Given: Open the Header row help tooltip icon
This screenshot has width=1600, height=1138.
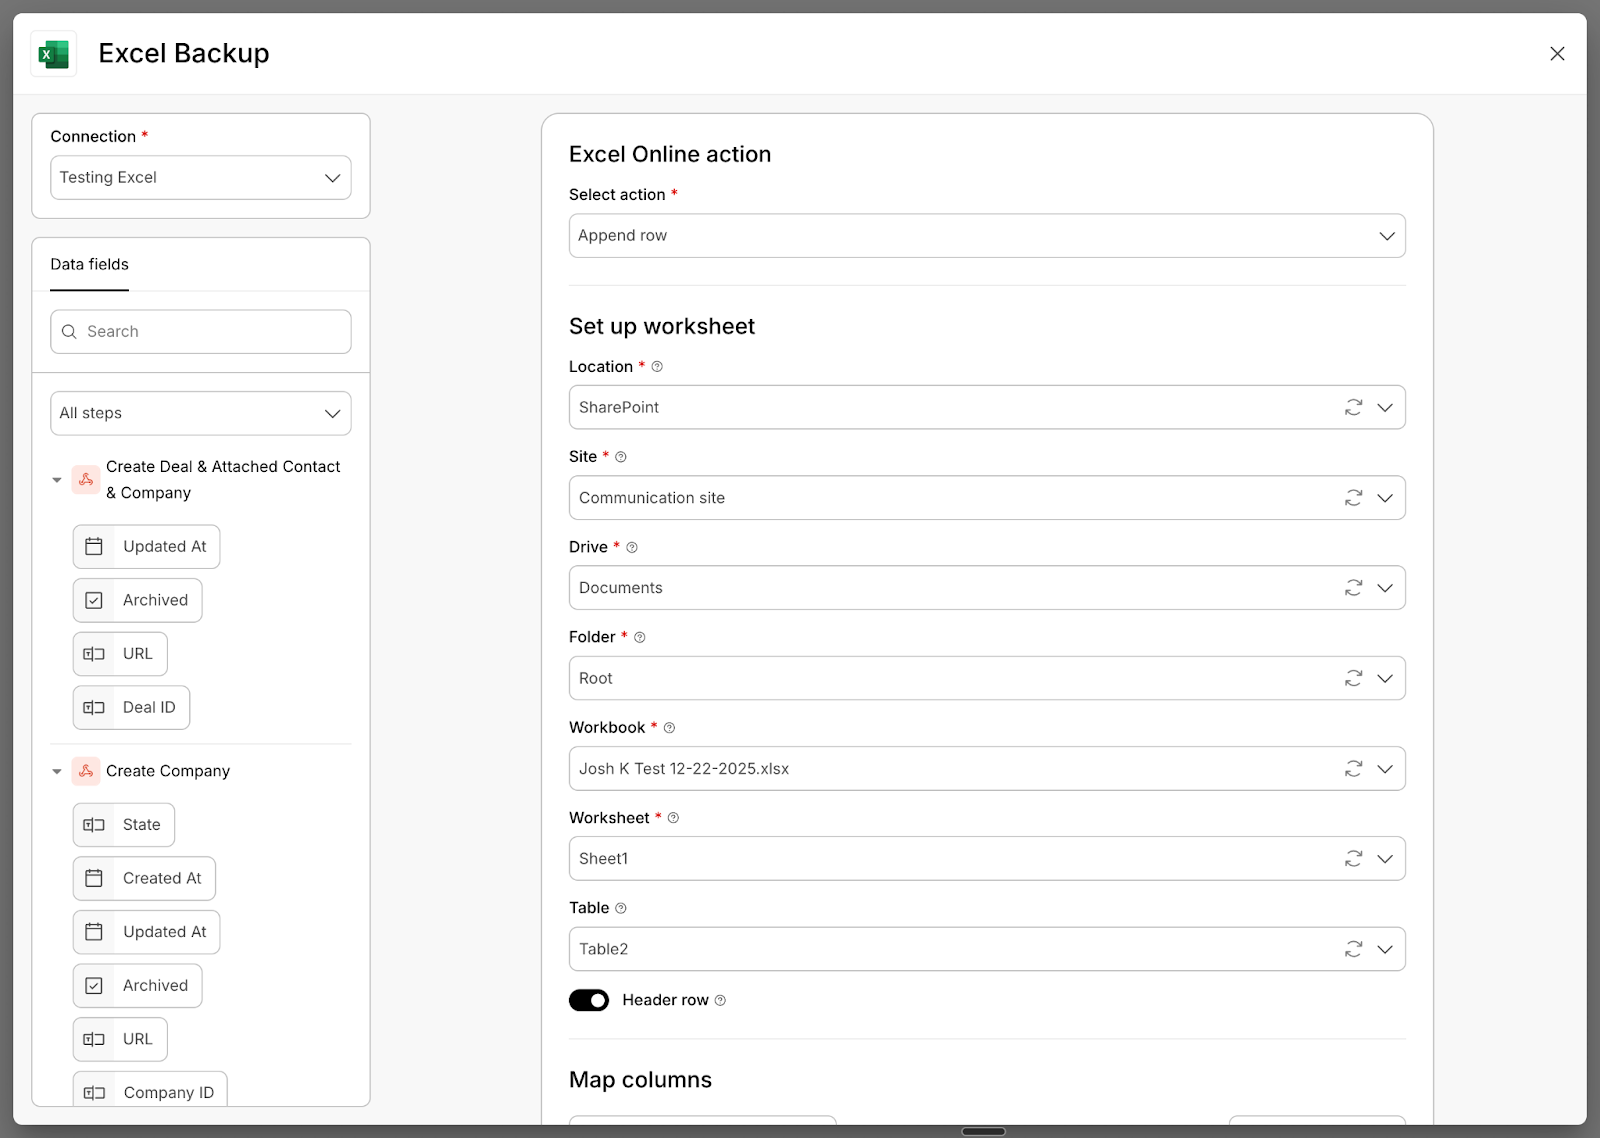Looking at the screenshot, I should [720, 1001].
